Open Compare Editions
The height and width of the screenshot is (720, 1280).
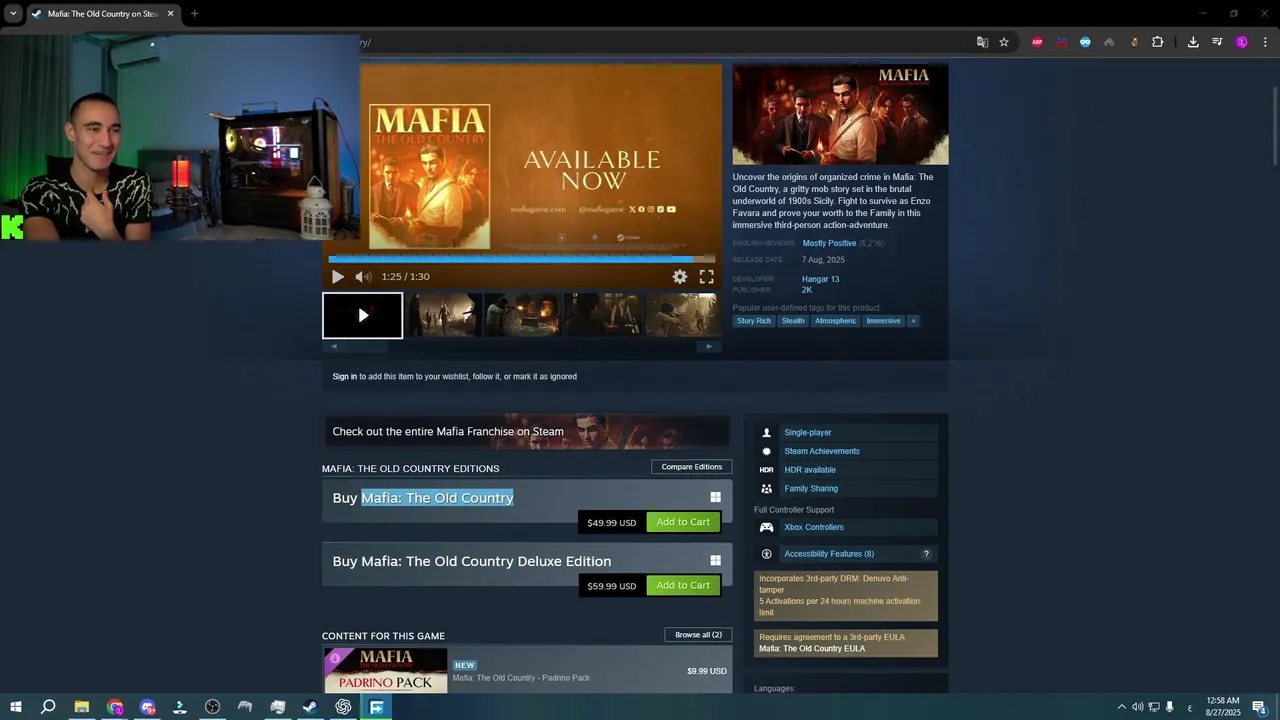(692, 467)
